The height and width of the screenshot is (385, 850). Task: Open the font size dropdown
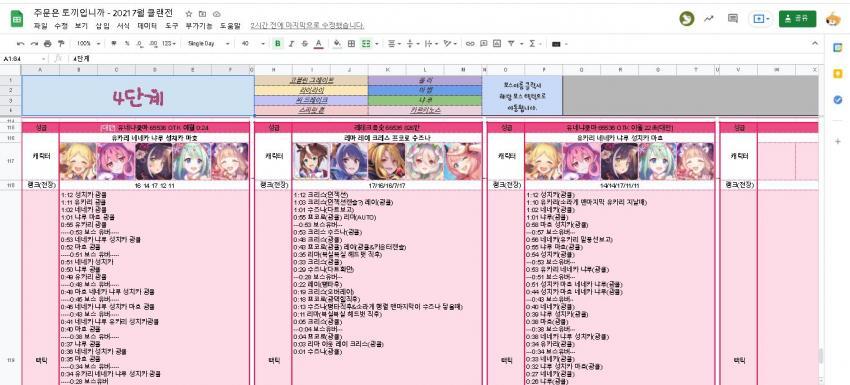point(253,43)
